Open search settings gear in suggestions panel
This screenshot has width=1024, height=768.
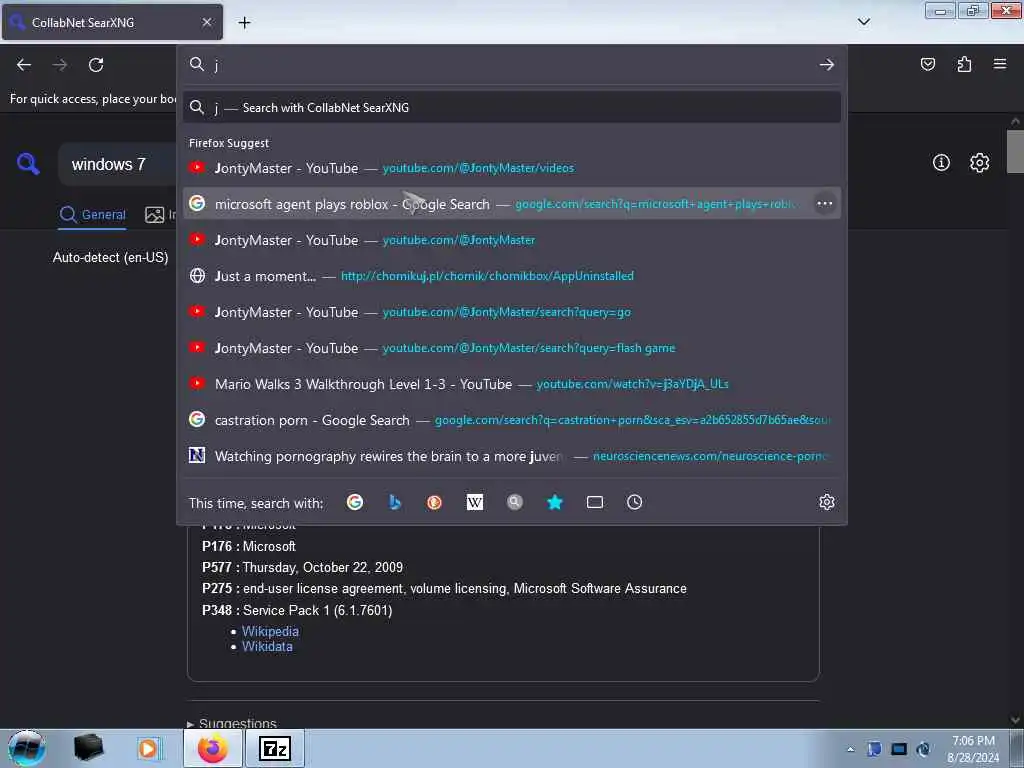pos(827,502)
